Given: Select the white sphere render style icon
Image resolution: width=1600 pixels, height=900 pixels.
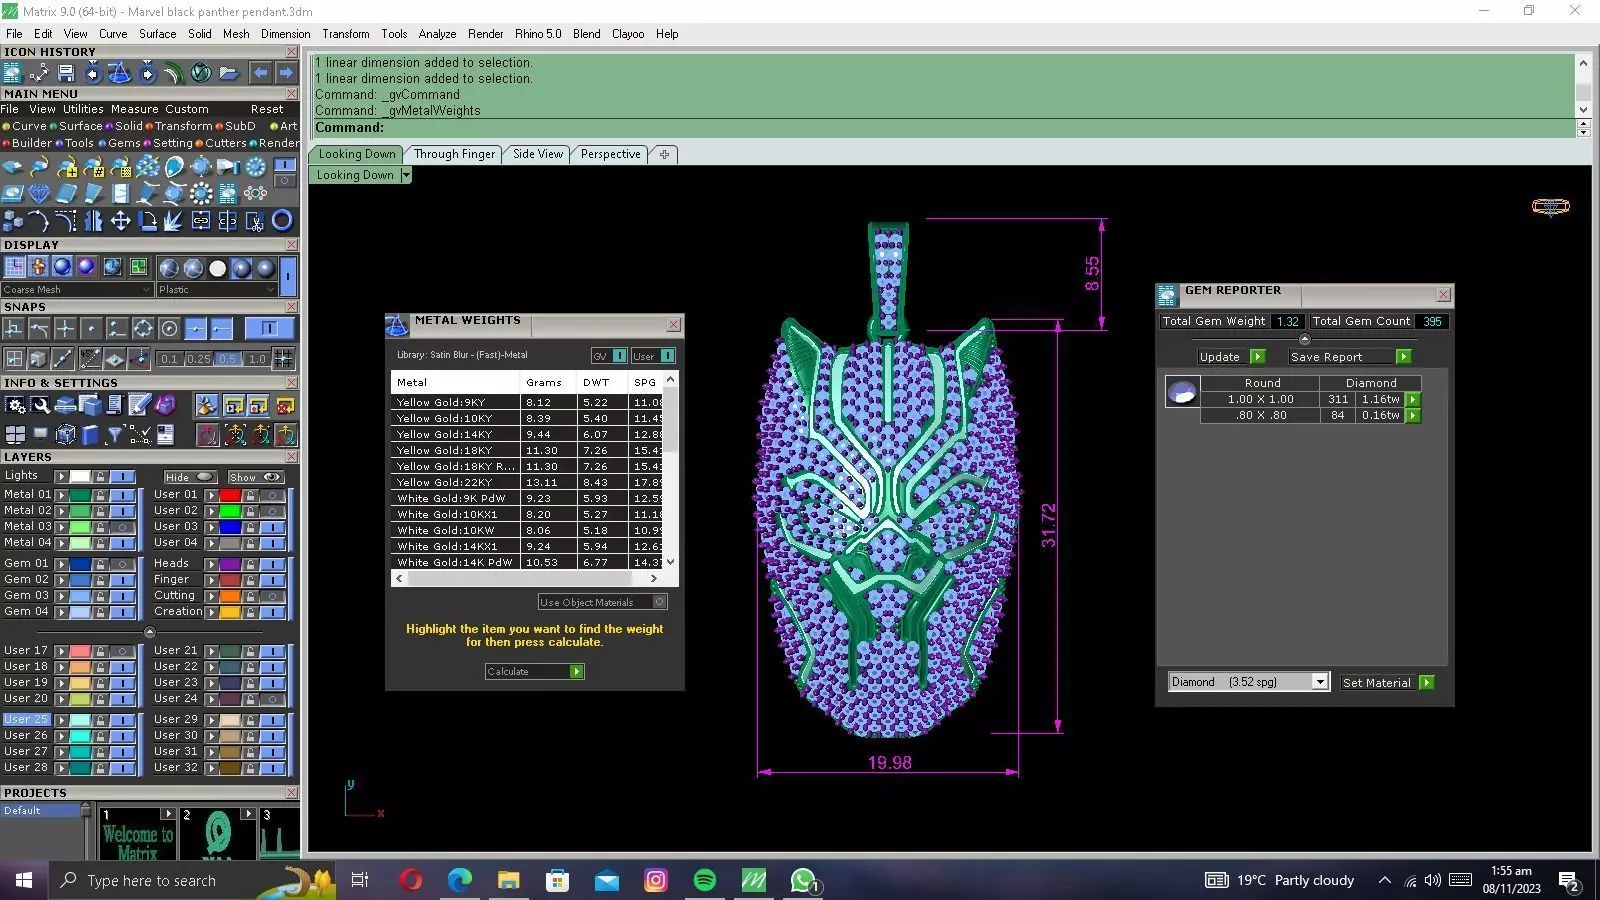Looking at the screenshot, I should pos(217,268).
